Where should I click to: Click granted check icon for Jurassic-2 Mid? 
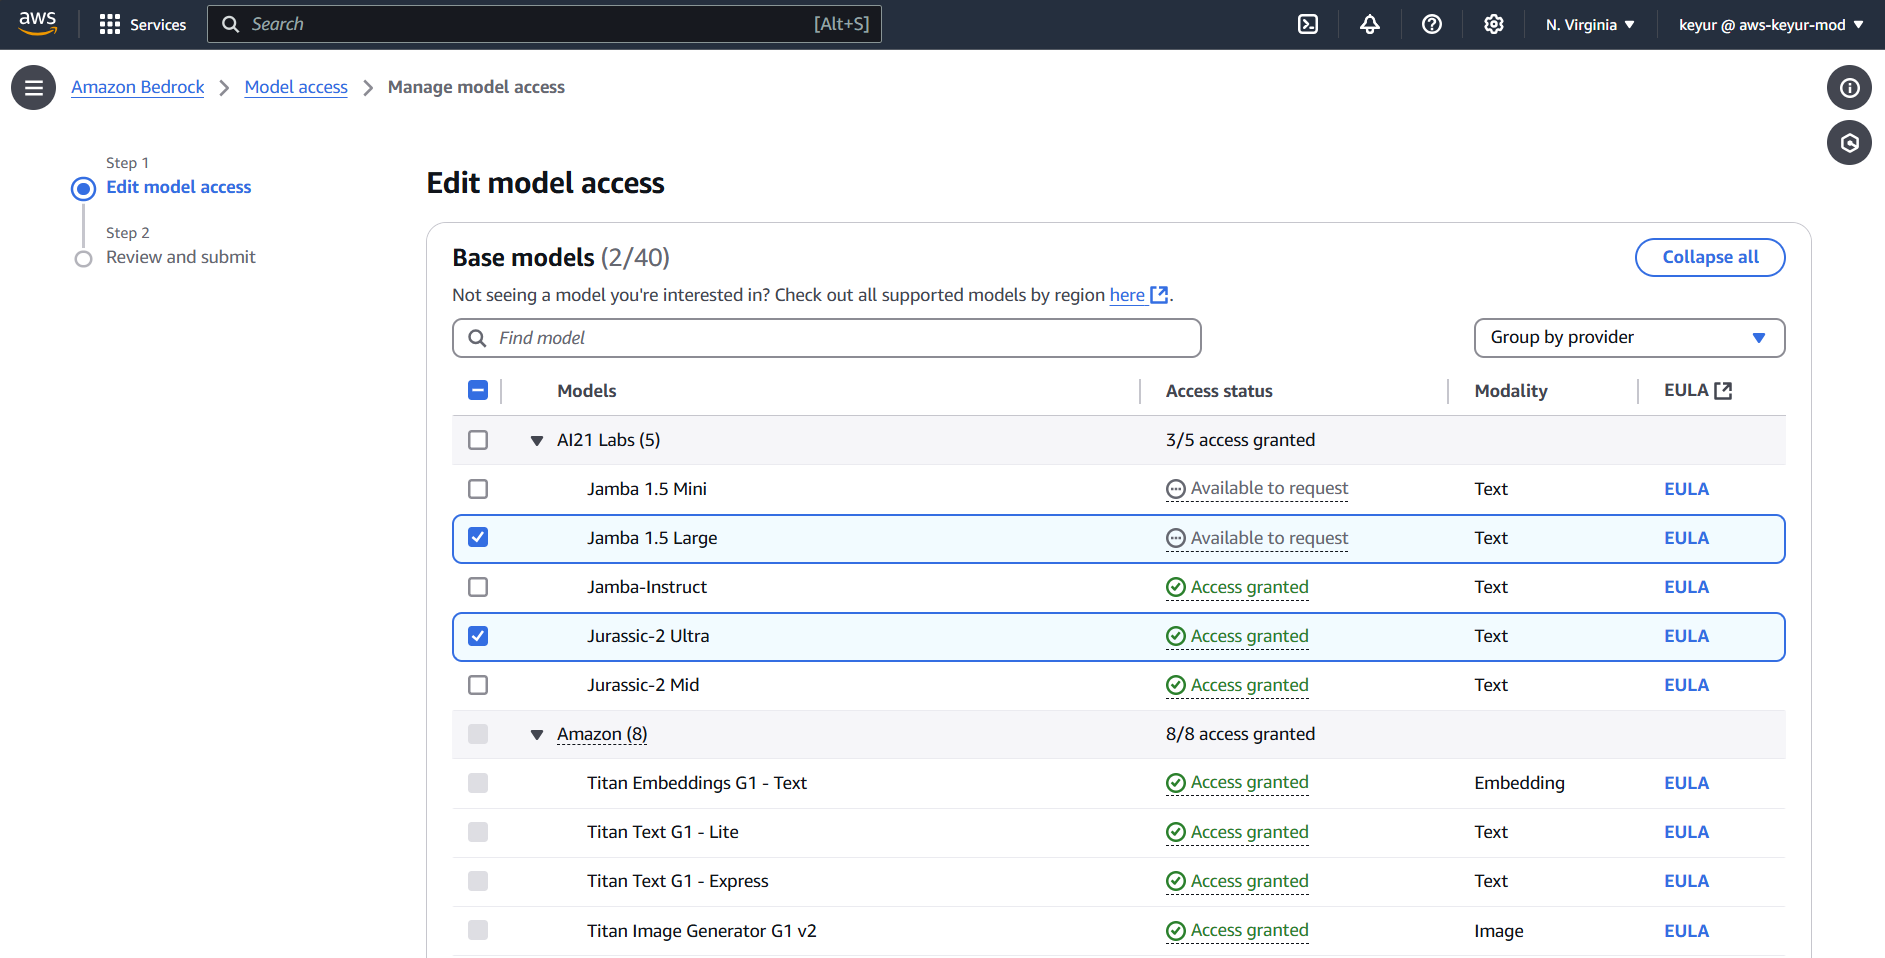1176,685
